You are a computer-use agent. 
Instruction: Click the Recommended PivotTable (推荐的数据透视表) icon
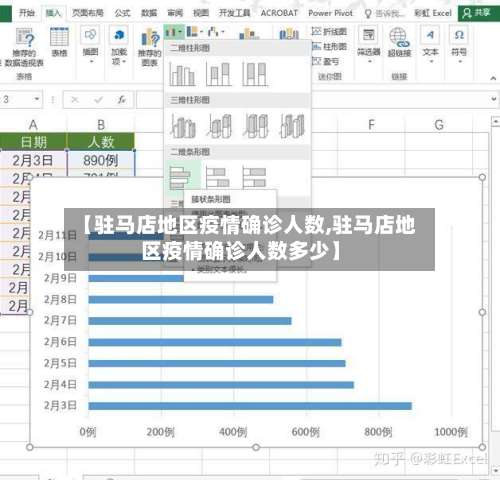click(25, 37)
